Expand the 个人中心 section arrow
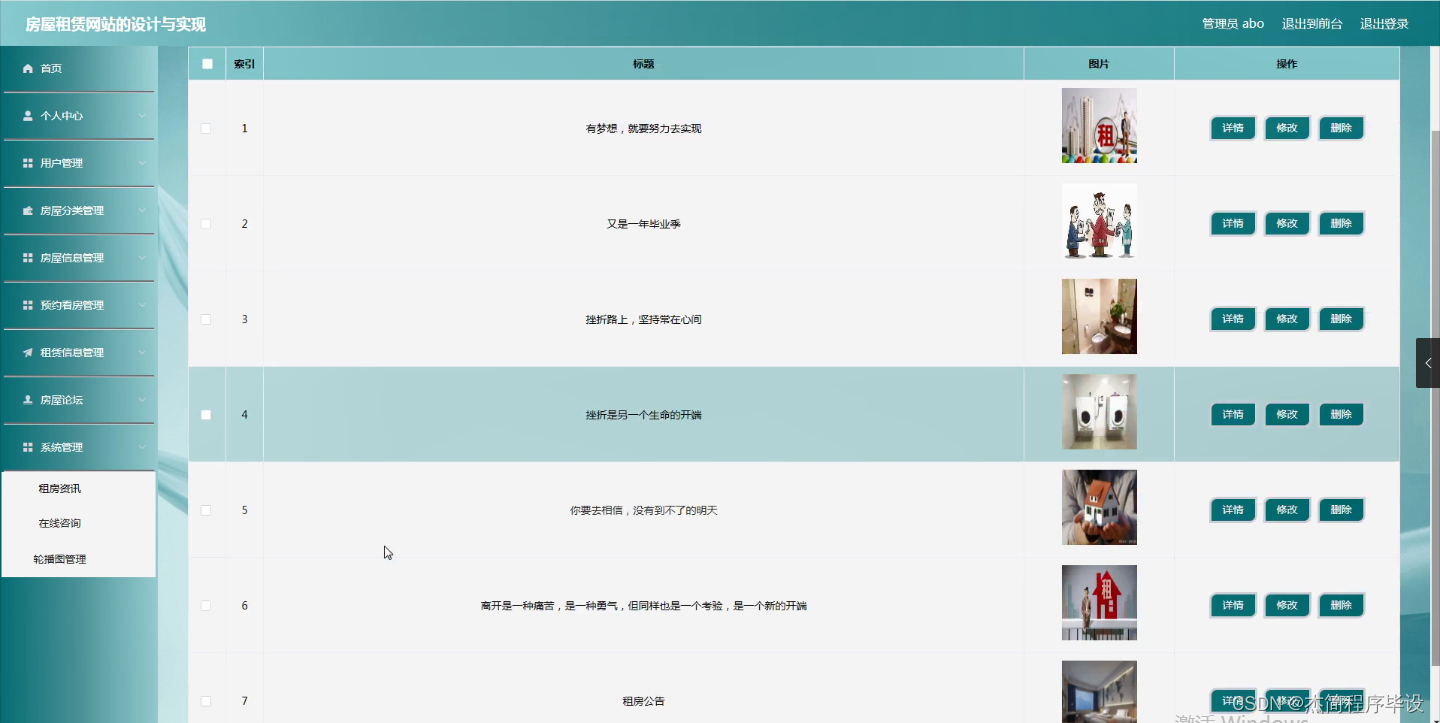This screenshot has width=1440, height=723. [x=142, y=115]
